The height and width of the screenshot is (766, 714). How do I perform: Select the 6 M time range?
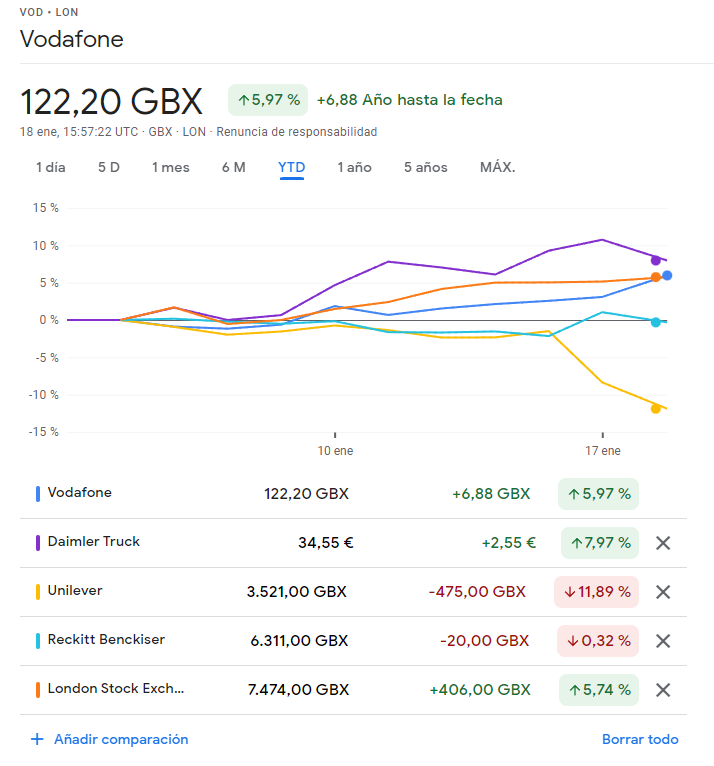[234, 167]
